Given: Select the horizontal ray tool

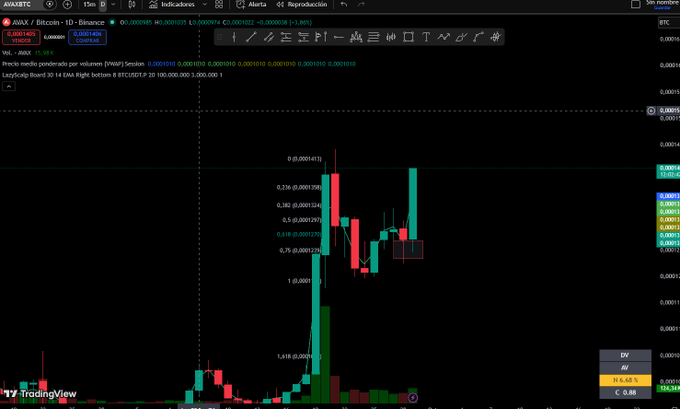Looking at the screenshot, I should coord(339,37).
